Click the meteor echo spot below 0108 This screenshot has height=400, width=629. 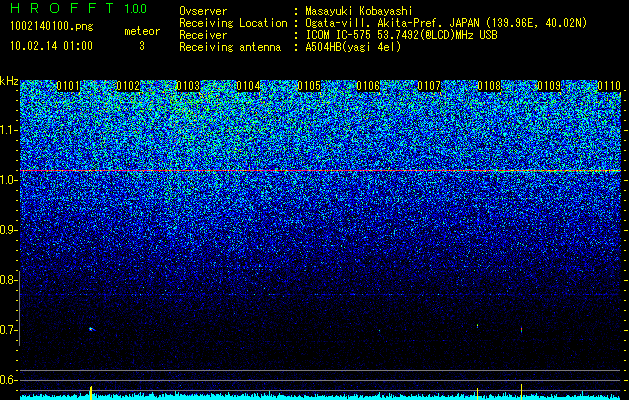[x=477, y=326]
